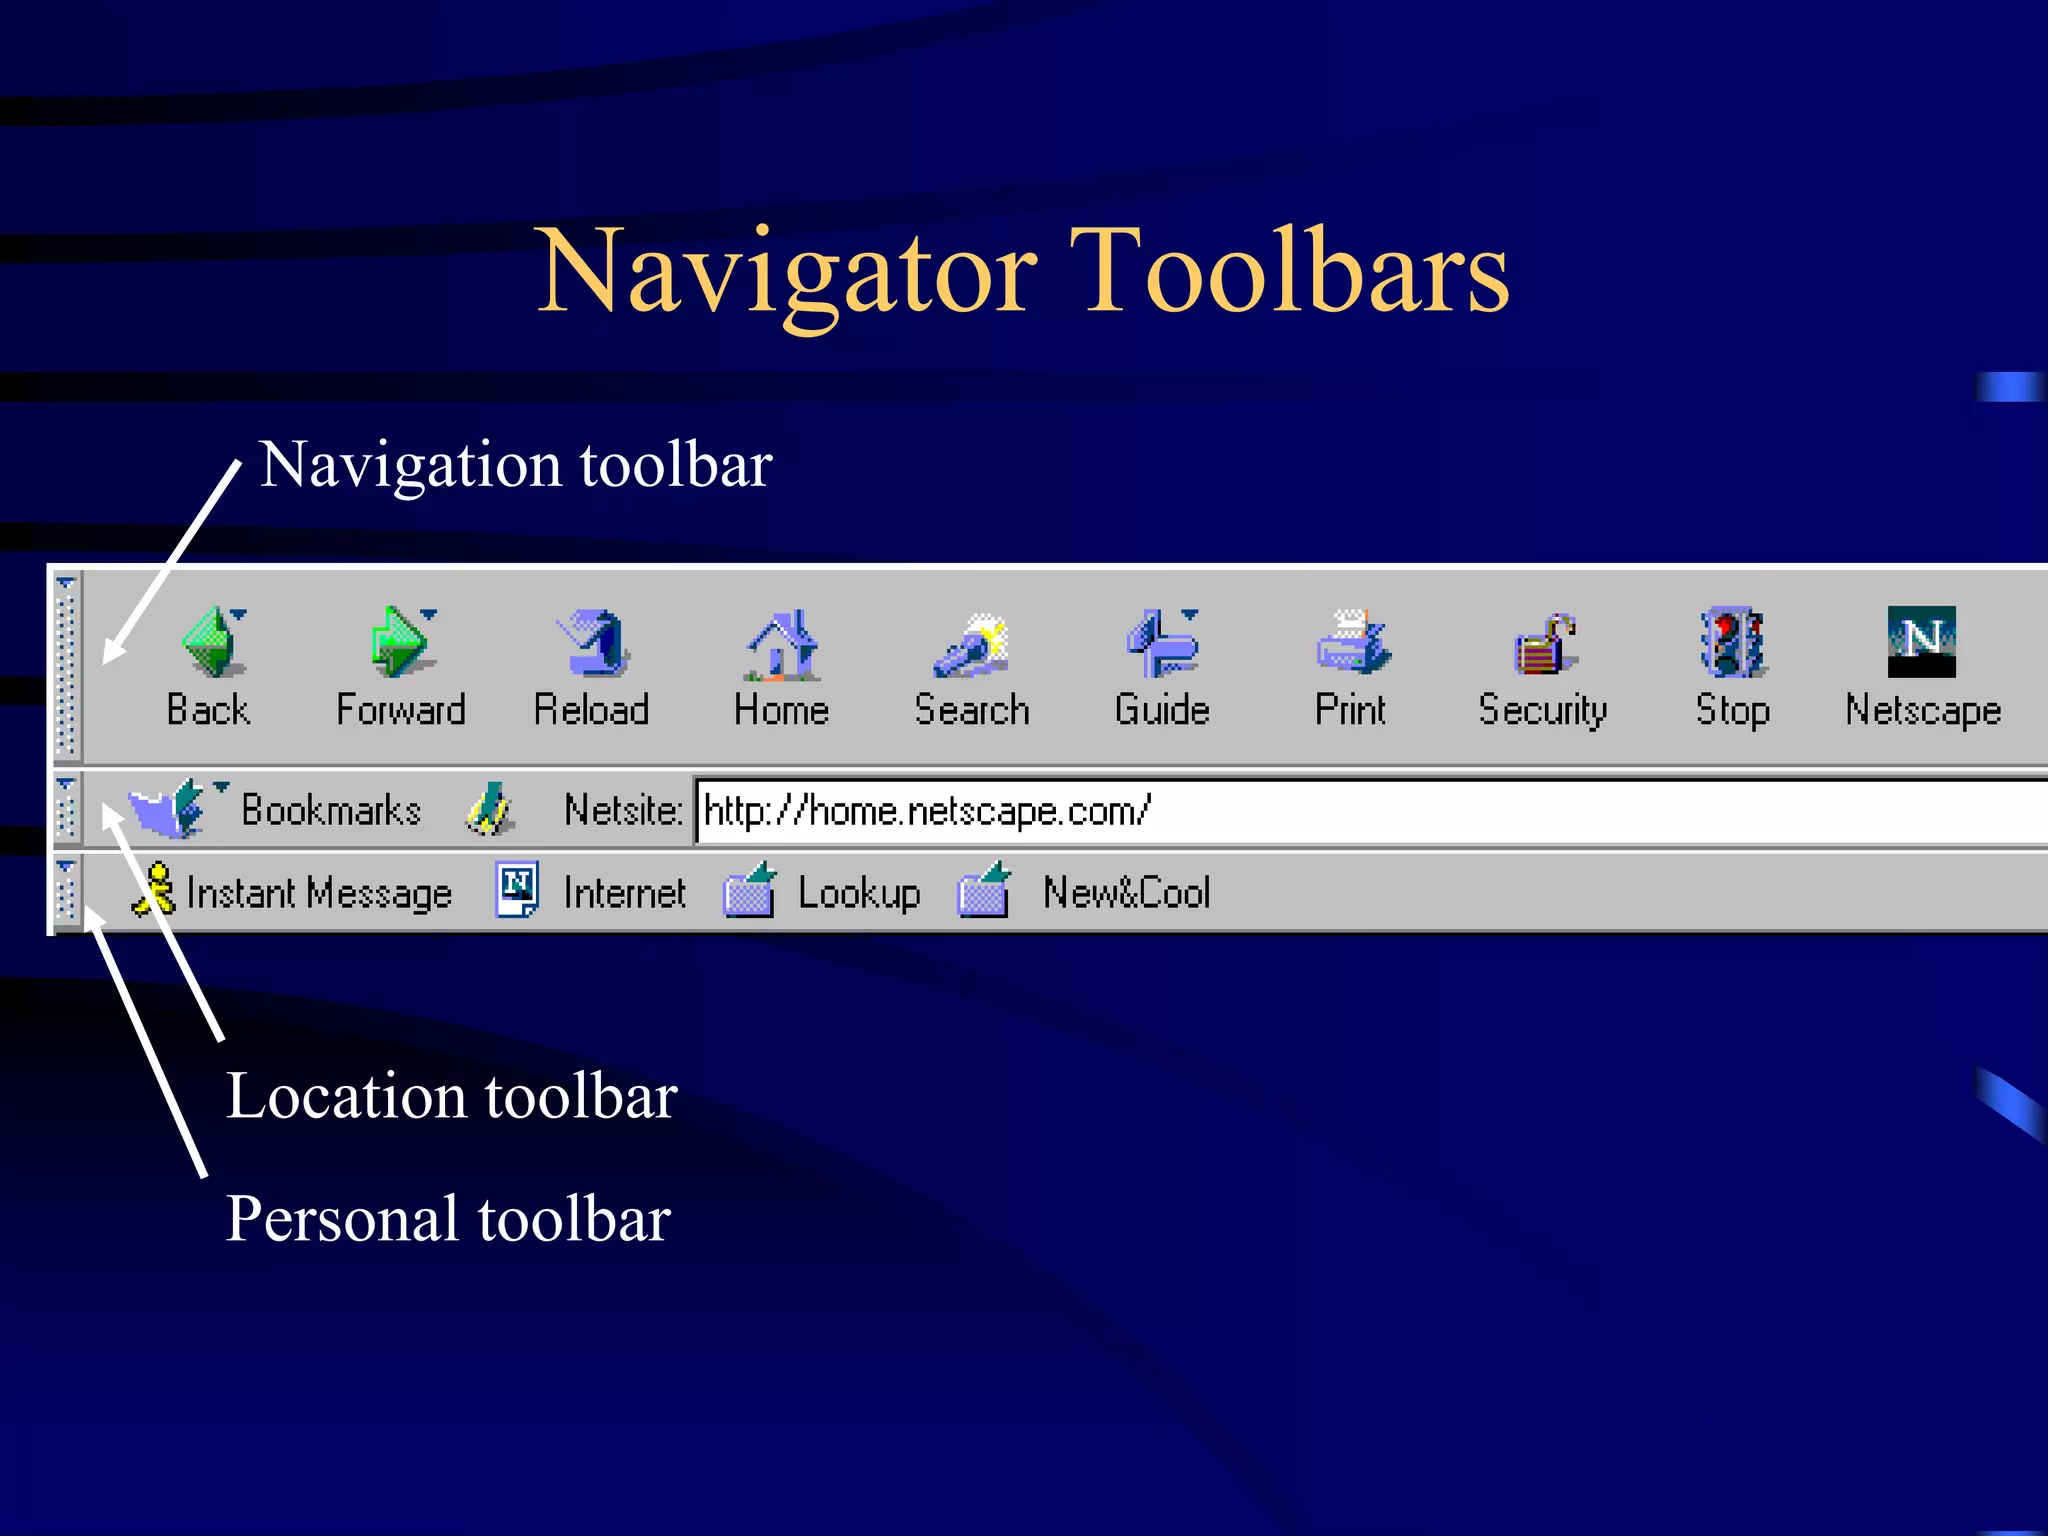Click the Guide text label
The width and height of the screenshot is (2048, 1536).
[x=1162, y=709]
